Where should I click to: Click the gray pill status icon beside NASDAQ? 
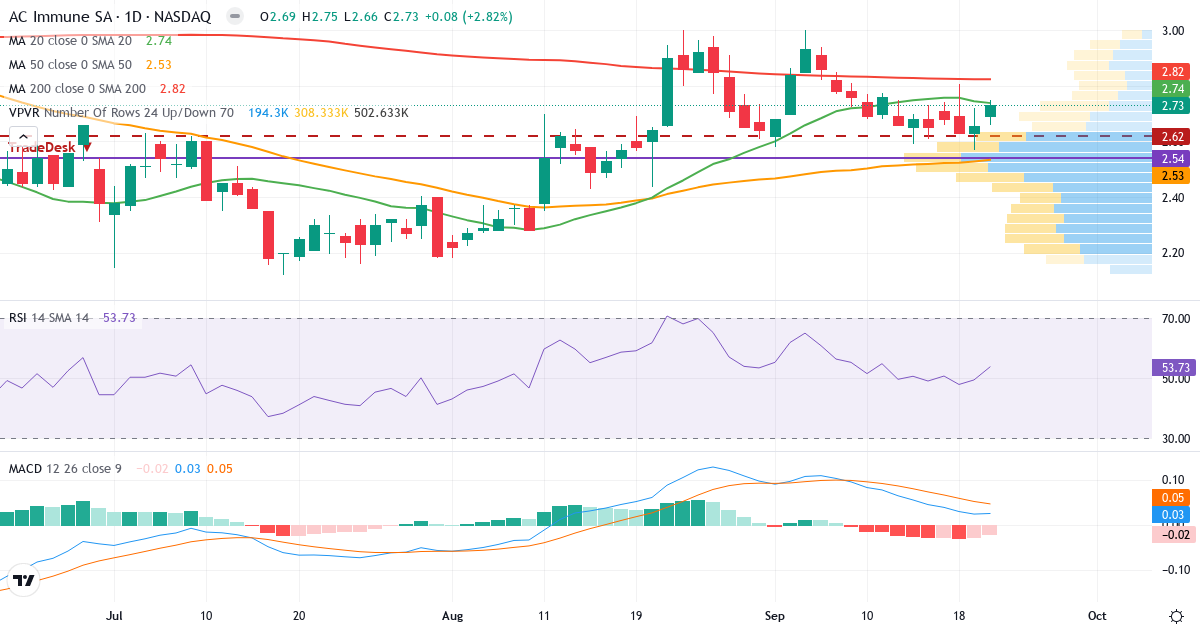tap(234, 17)
